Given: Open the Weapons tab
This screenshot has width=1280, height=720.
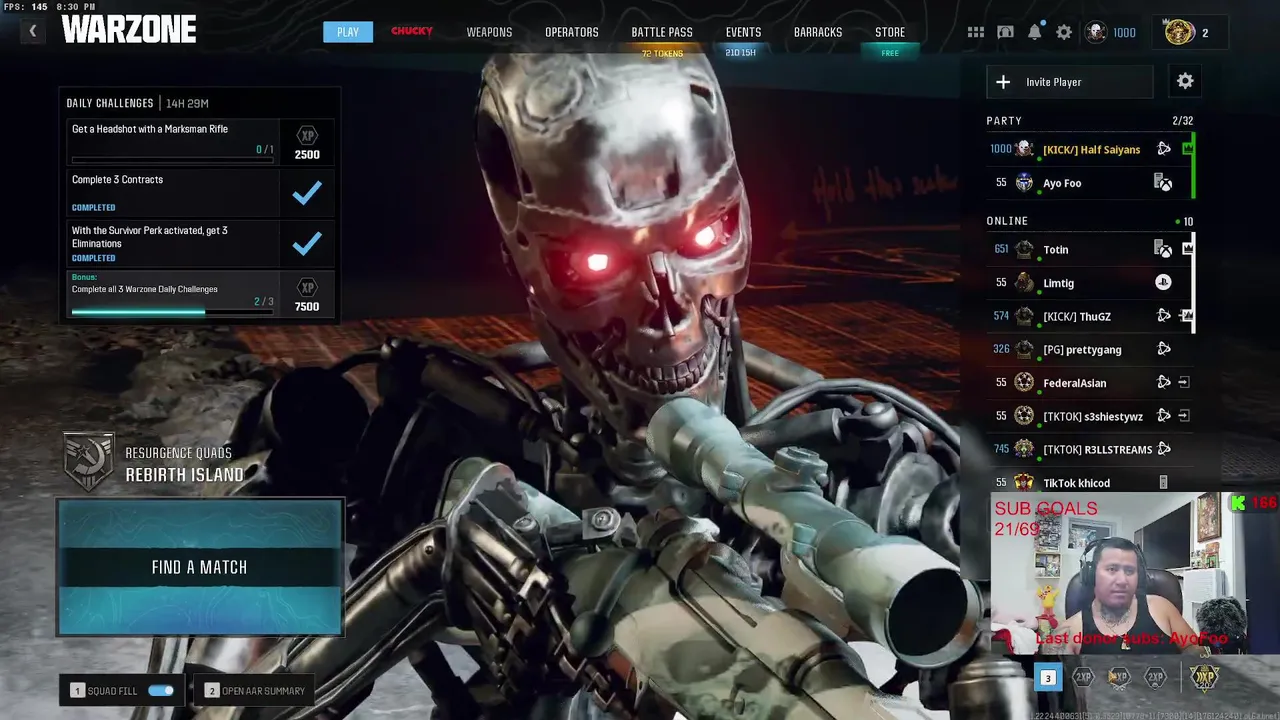Looking at the screenshot, I should click(489, 32).
